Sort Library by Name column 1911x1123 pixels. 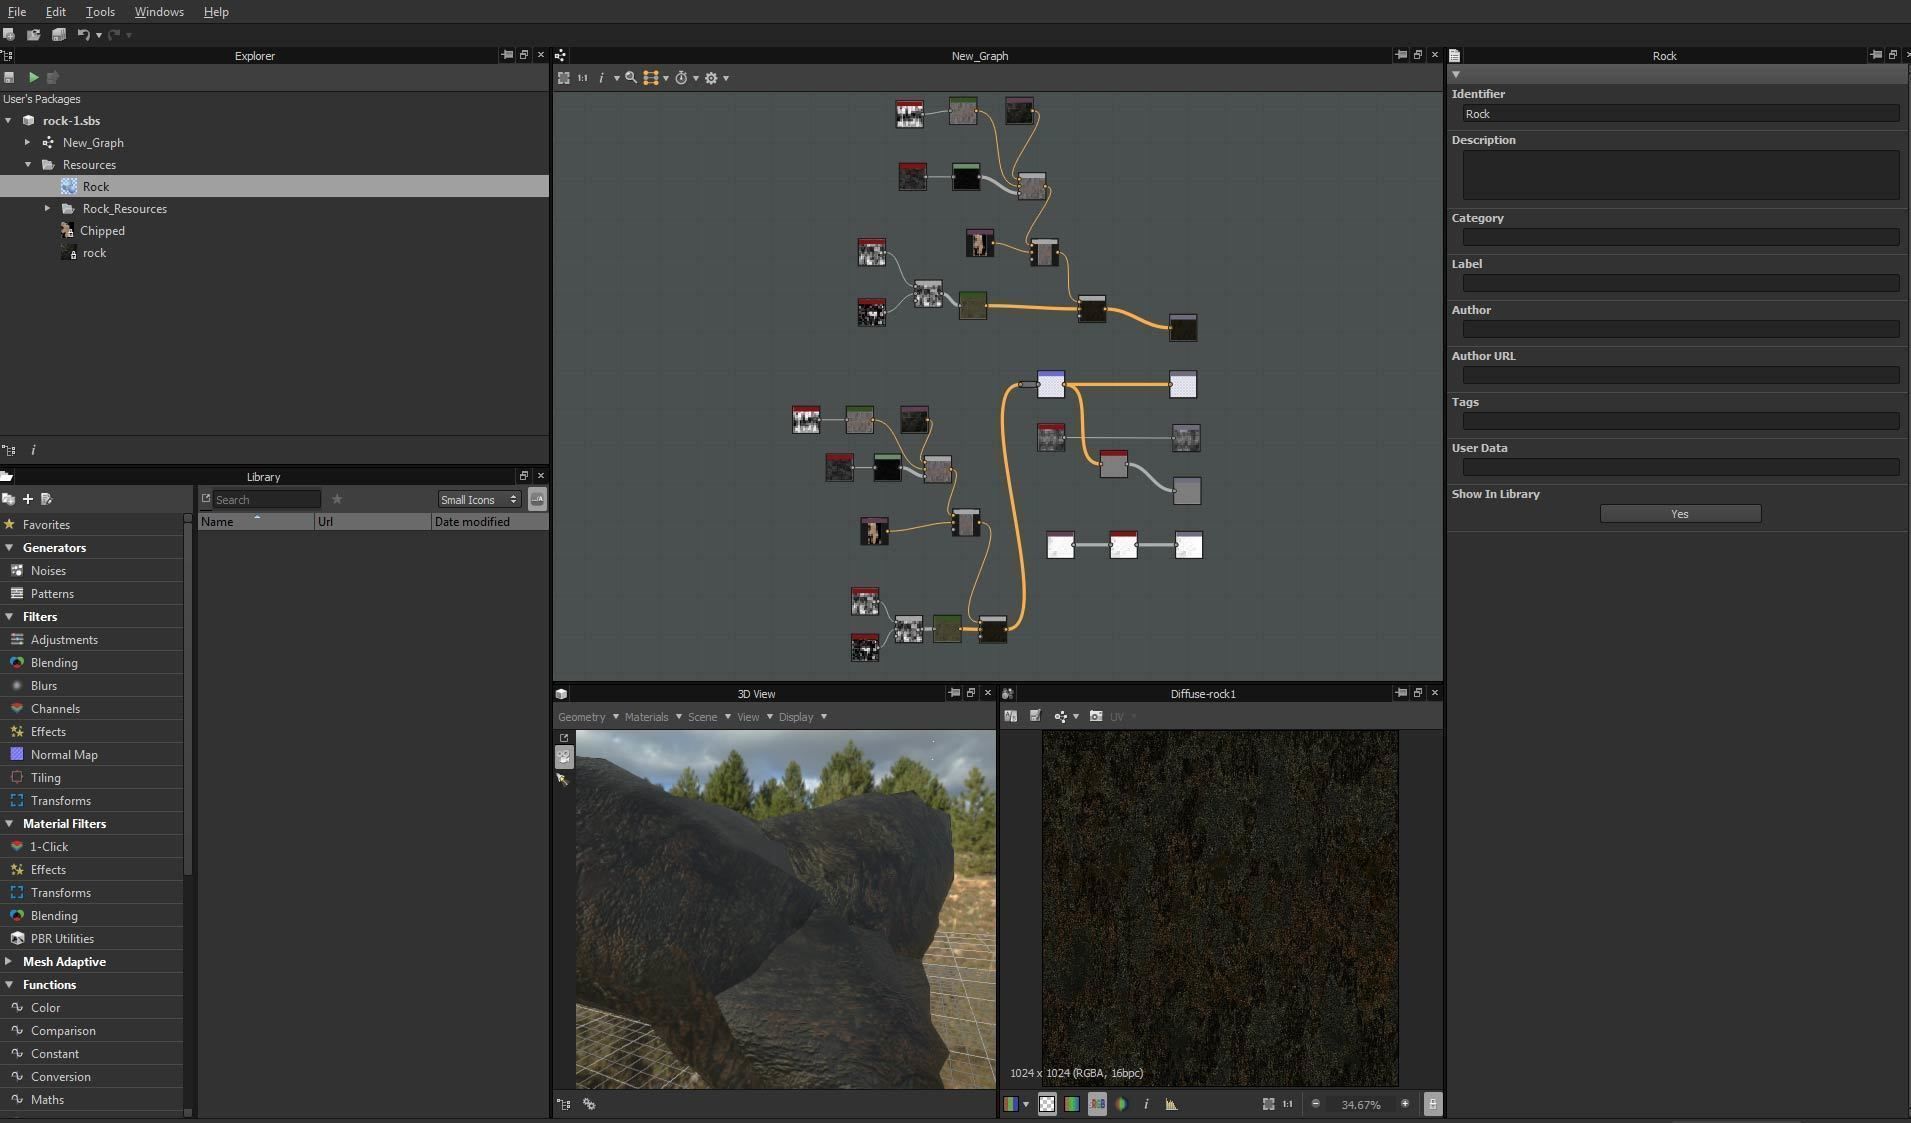click(256, 522)
